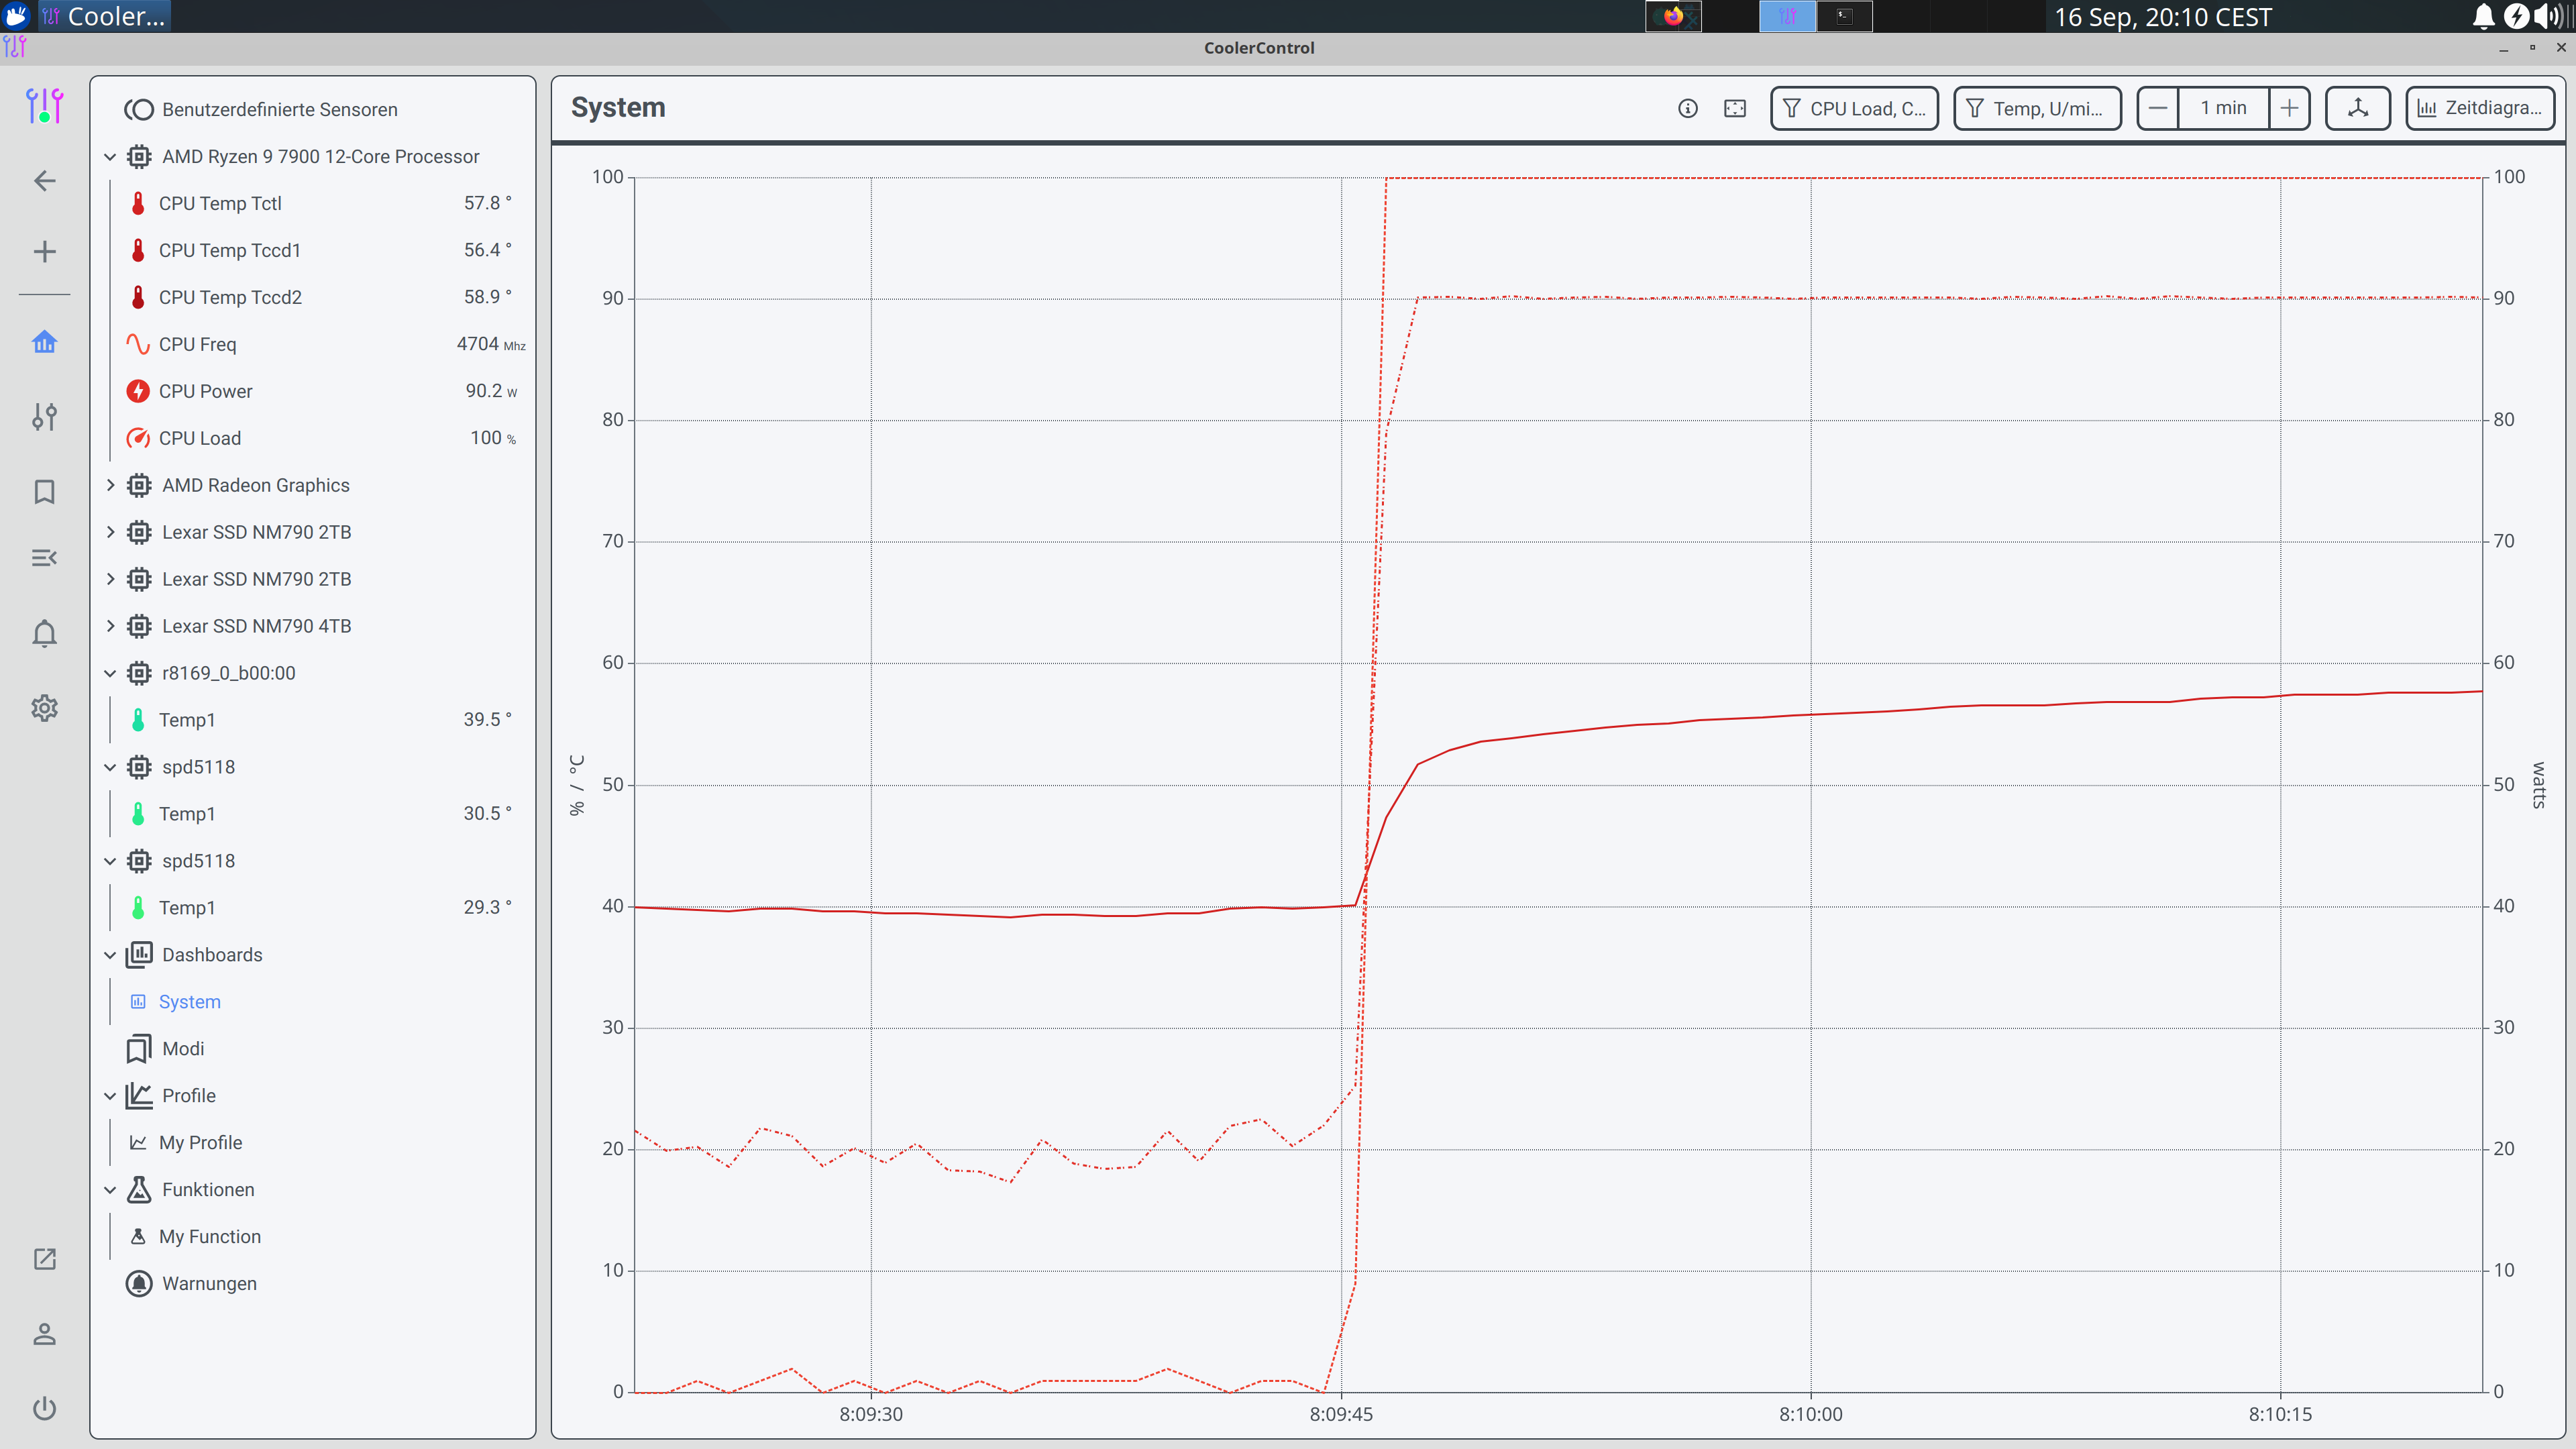Screen dimensions: 2576x1449
Task: Click the info icon next to System title
Action: pos(1687,108)
